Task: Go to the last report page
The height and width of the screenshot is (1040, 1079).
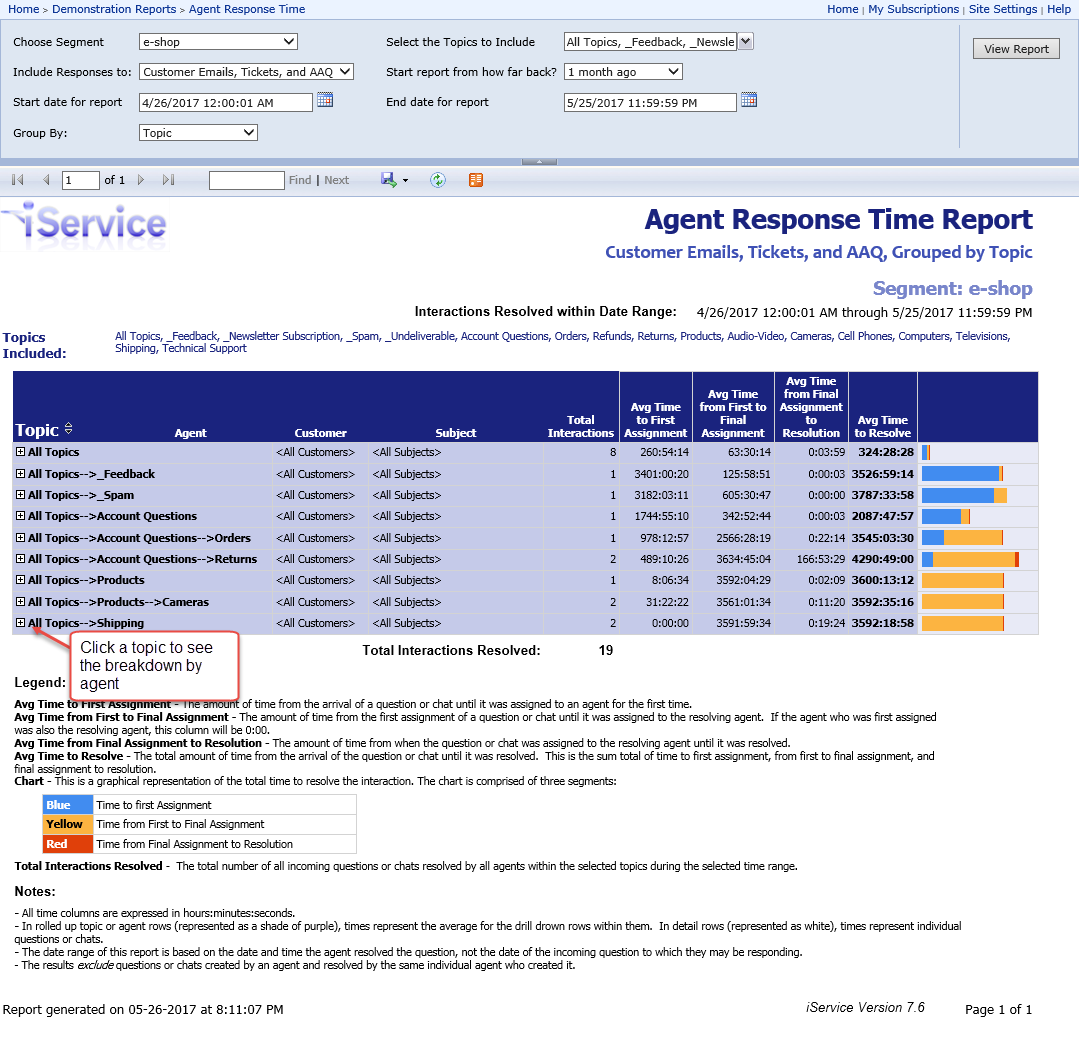Action: tap(168, 180)
